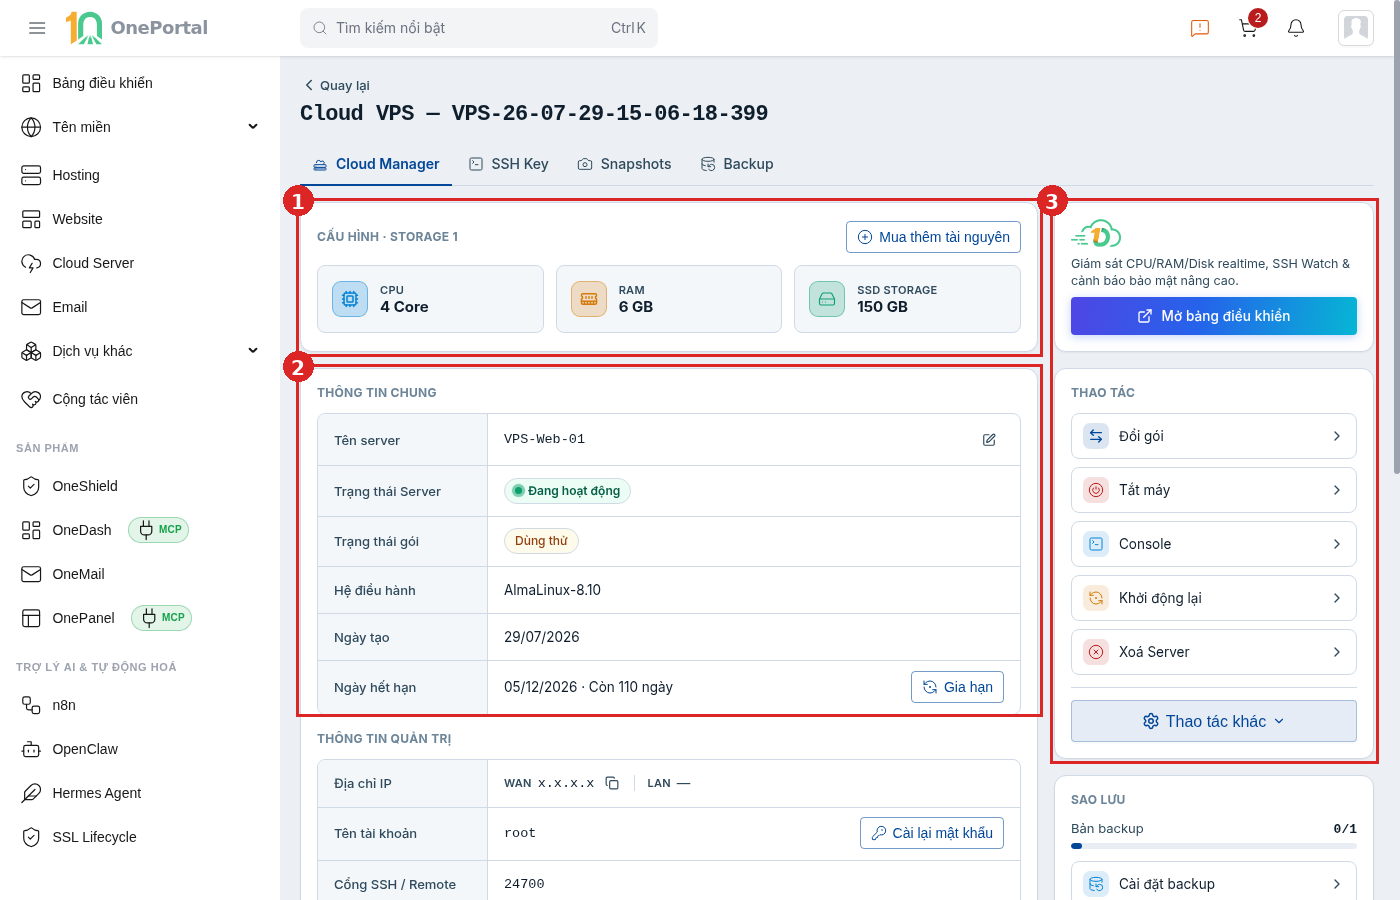Click the Bản backup progress bar
The height and width of the screenshot is (900, 1400).
tap(1214, 846)
